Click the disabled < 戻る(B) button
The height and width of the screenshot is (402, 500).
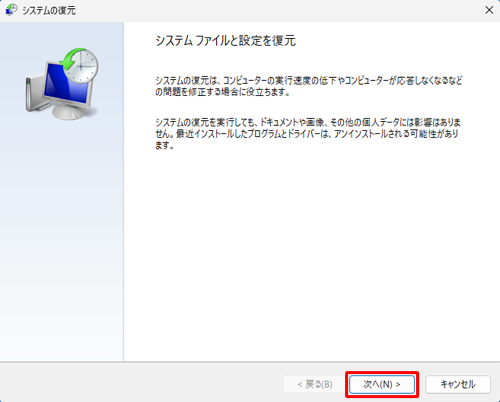[315, 384]
